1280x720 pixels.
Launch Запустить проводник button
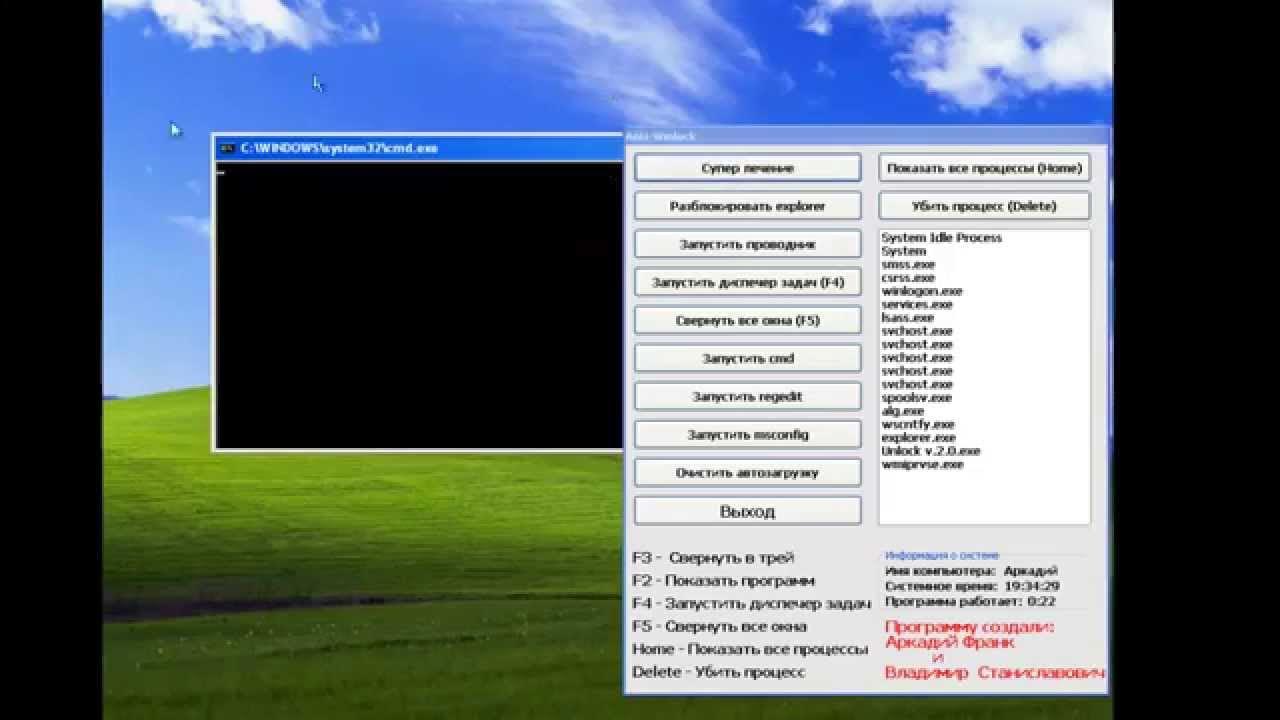point(748,244)
